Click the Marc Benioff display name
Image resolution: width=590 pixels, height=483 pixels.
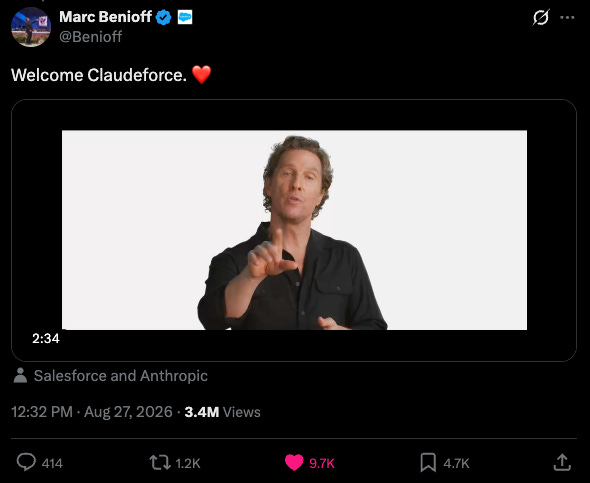click(105, 17)
